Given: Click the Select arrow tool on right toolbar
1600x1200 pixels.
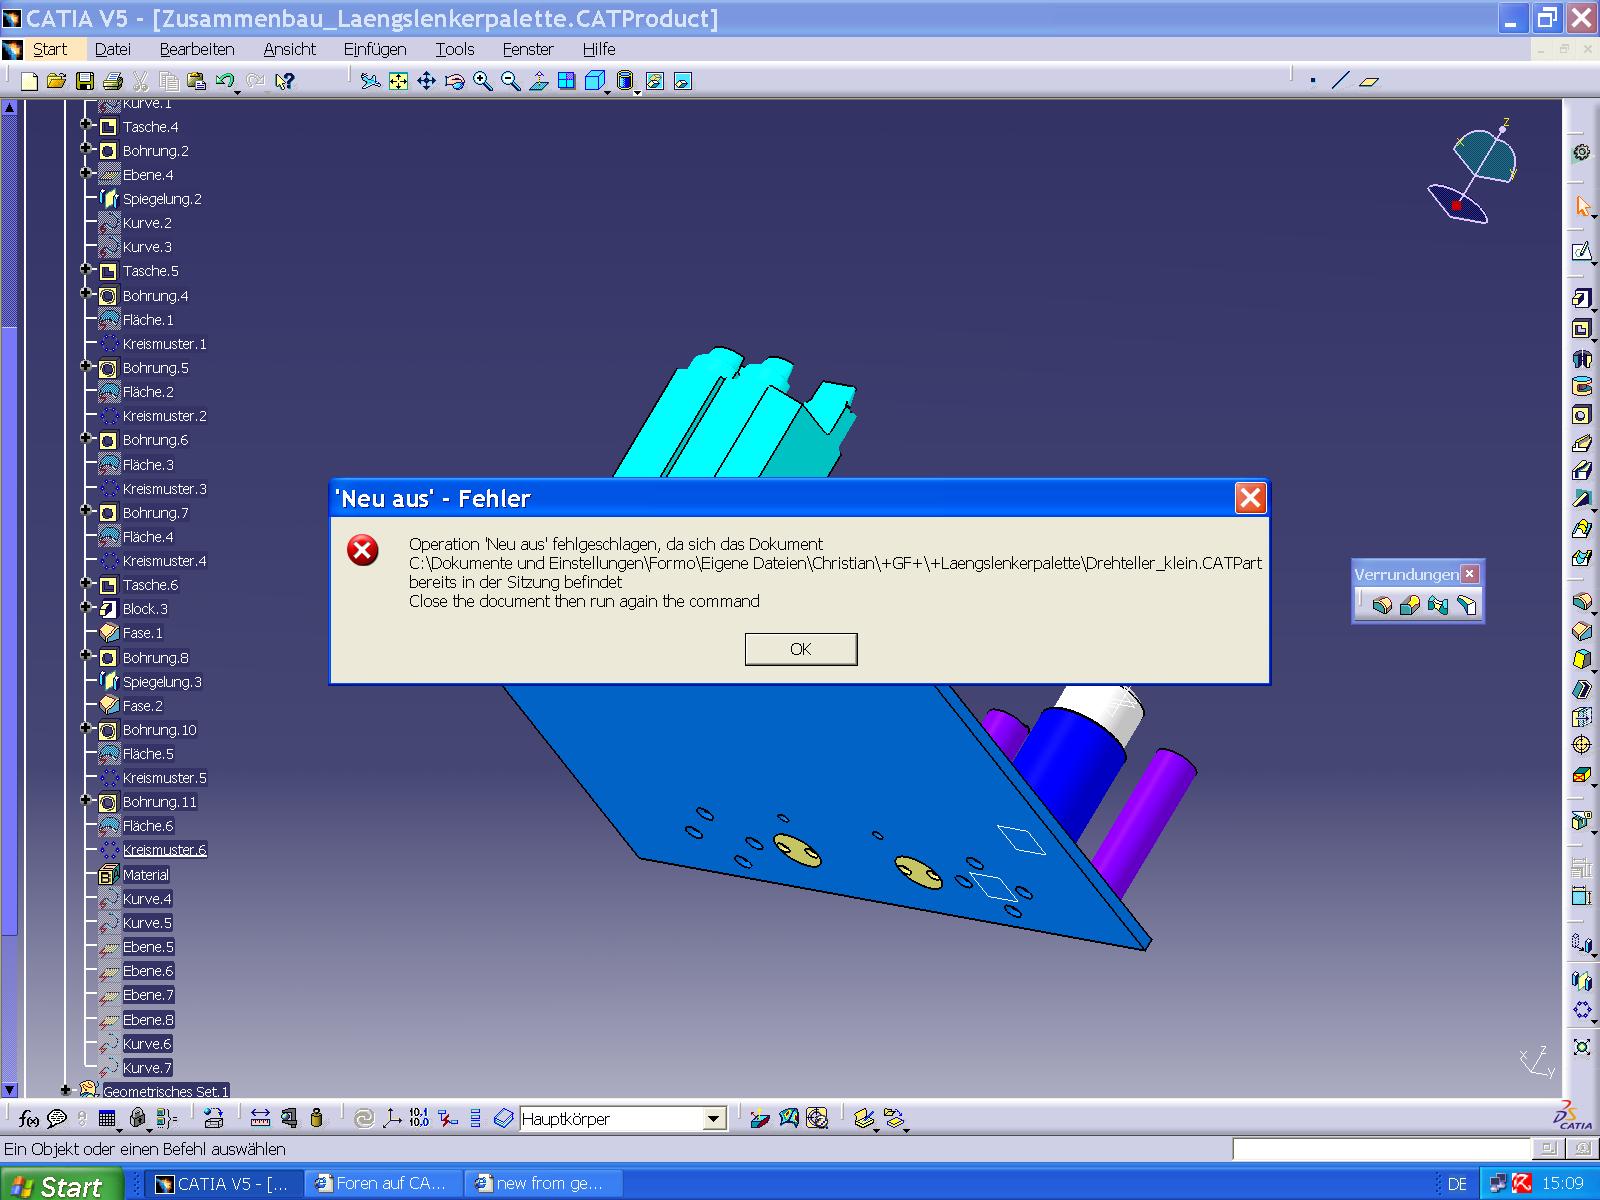Looking at the screenshot, I should (x=1582, y=206).
